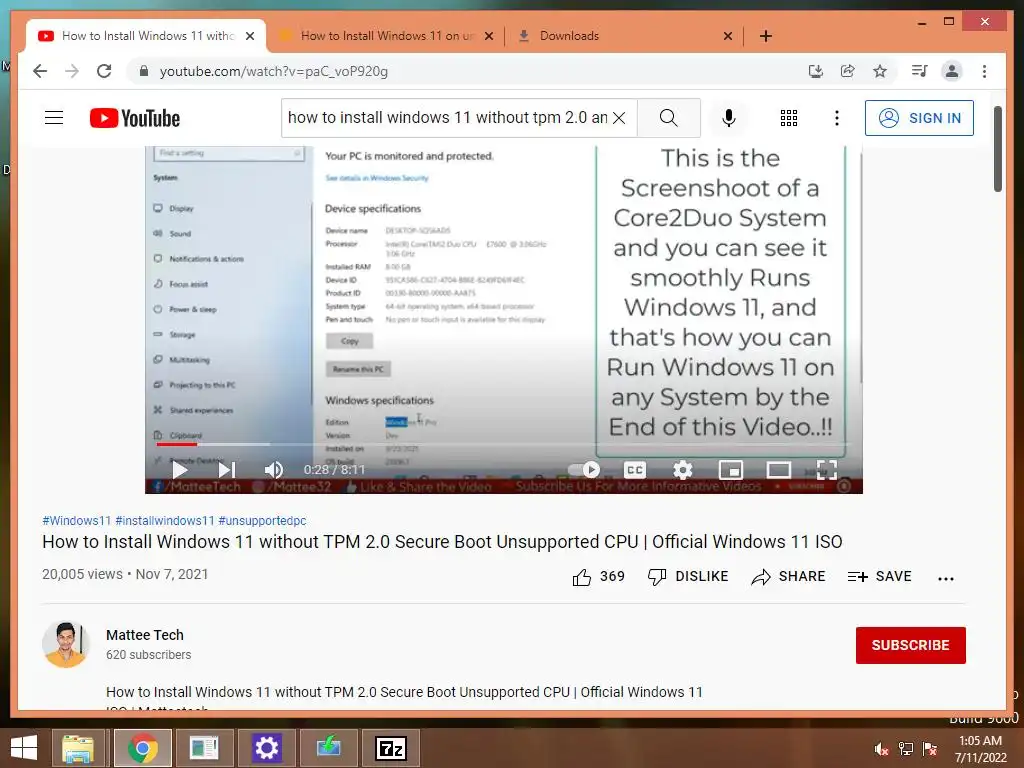
Task: Open the Mattee Tech channel name
Action: point(145,635)
